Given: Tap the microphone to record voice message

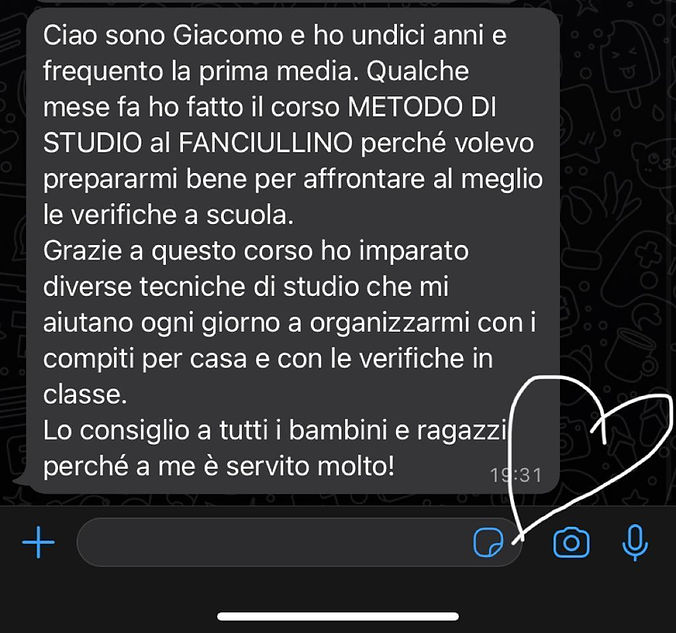Looking at the screenshot, I should click(635, 543).
